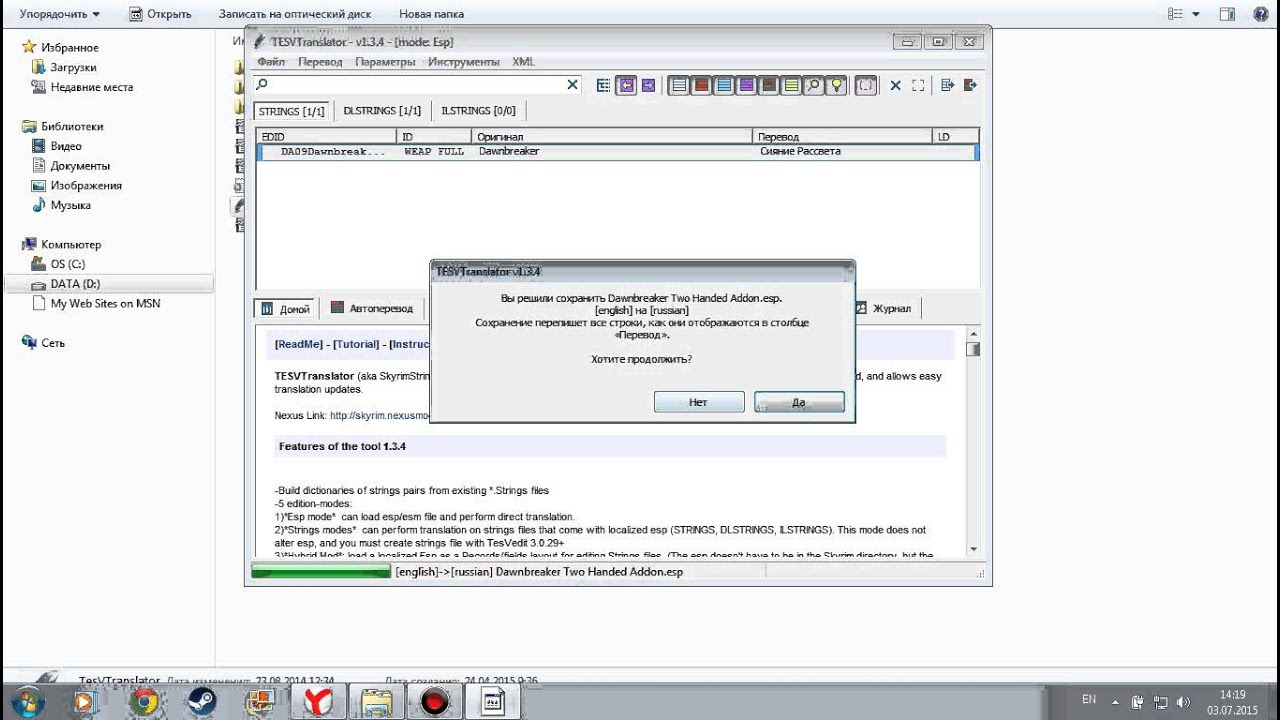Open the Инструменты menu
The image size is (1280, 720).
(464, 62)
